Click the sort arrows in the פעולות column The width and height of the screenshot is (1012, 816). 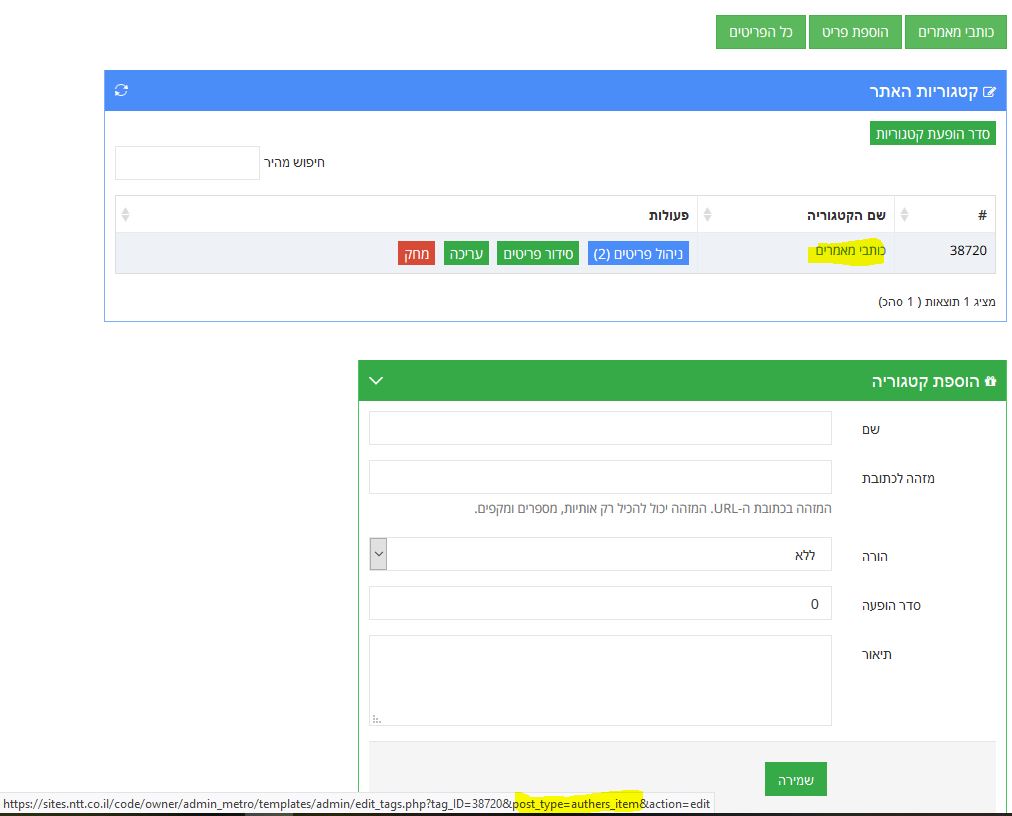[x=125, y=215]
